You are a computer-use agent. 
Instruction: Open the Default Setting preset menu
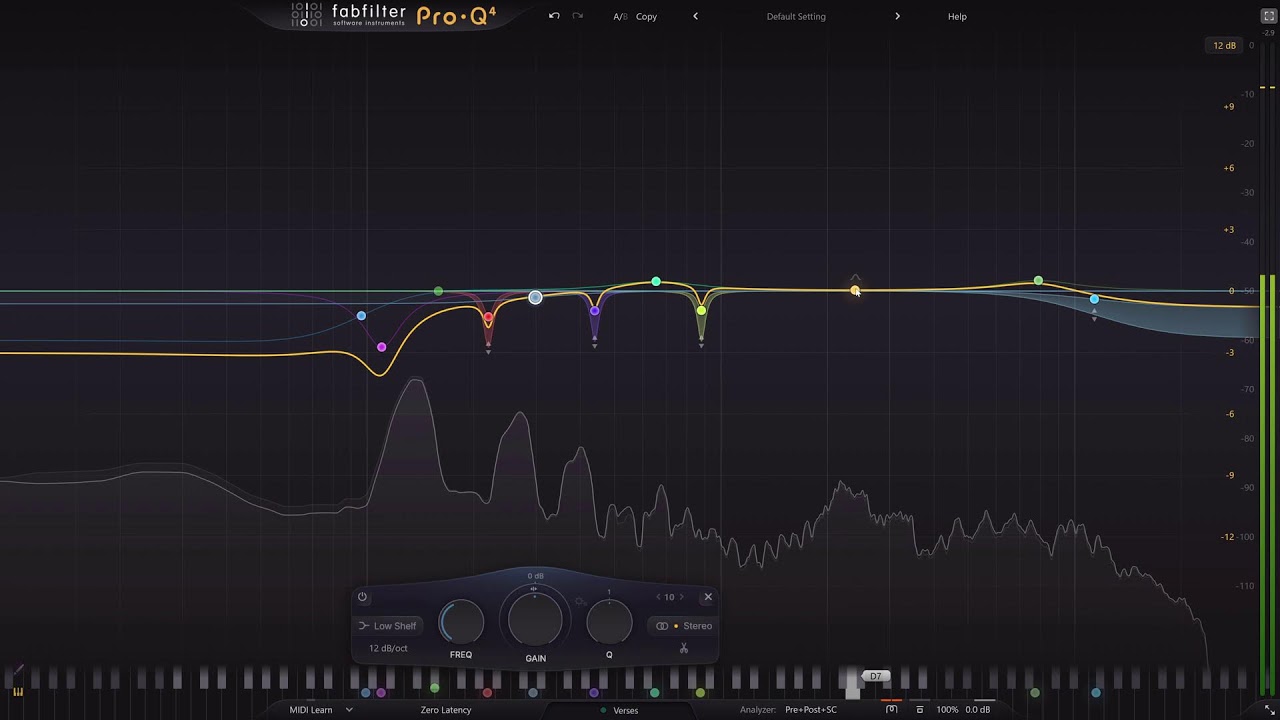coord(796,16)
